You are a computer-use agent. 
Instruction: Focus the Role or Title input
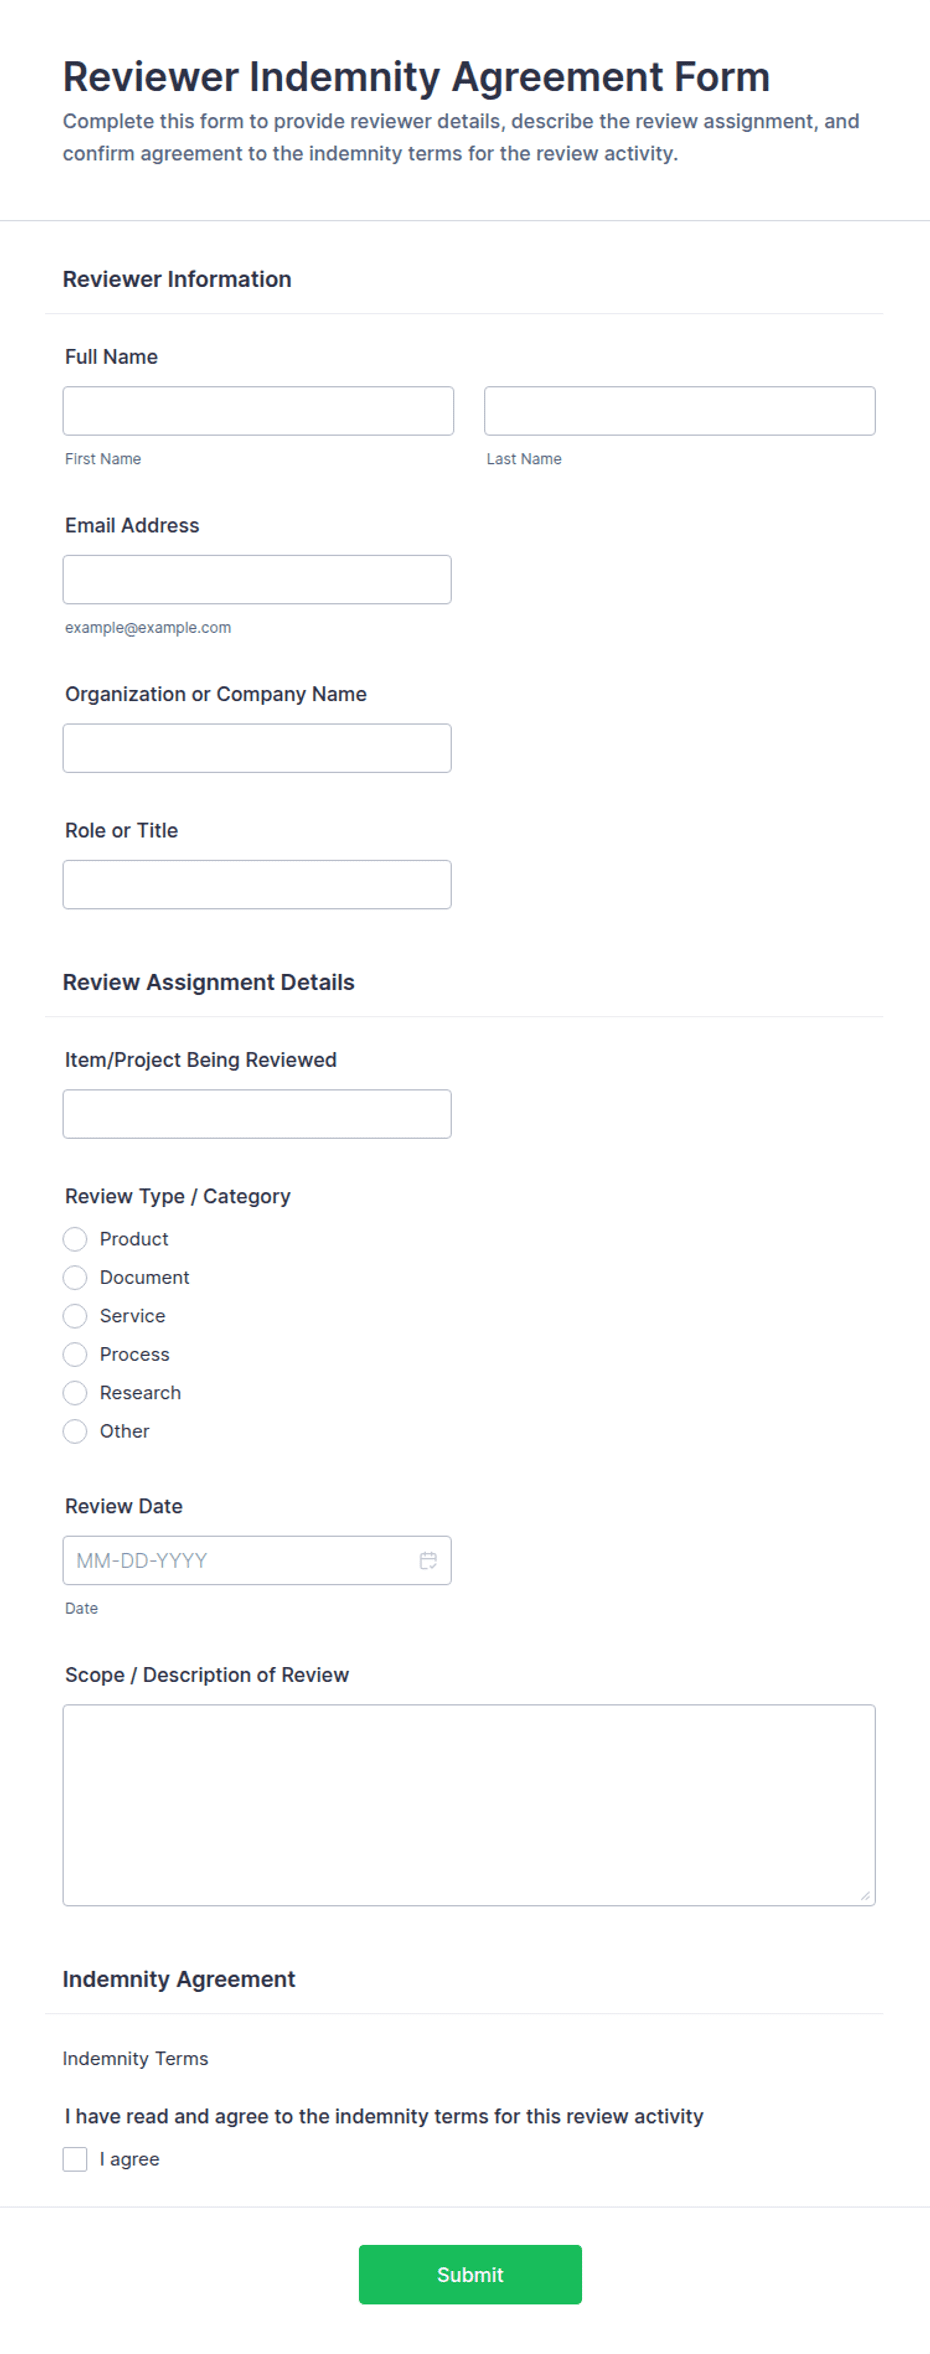[257, 884]
